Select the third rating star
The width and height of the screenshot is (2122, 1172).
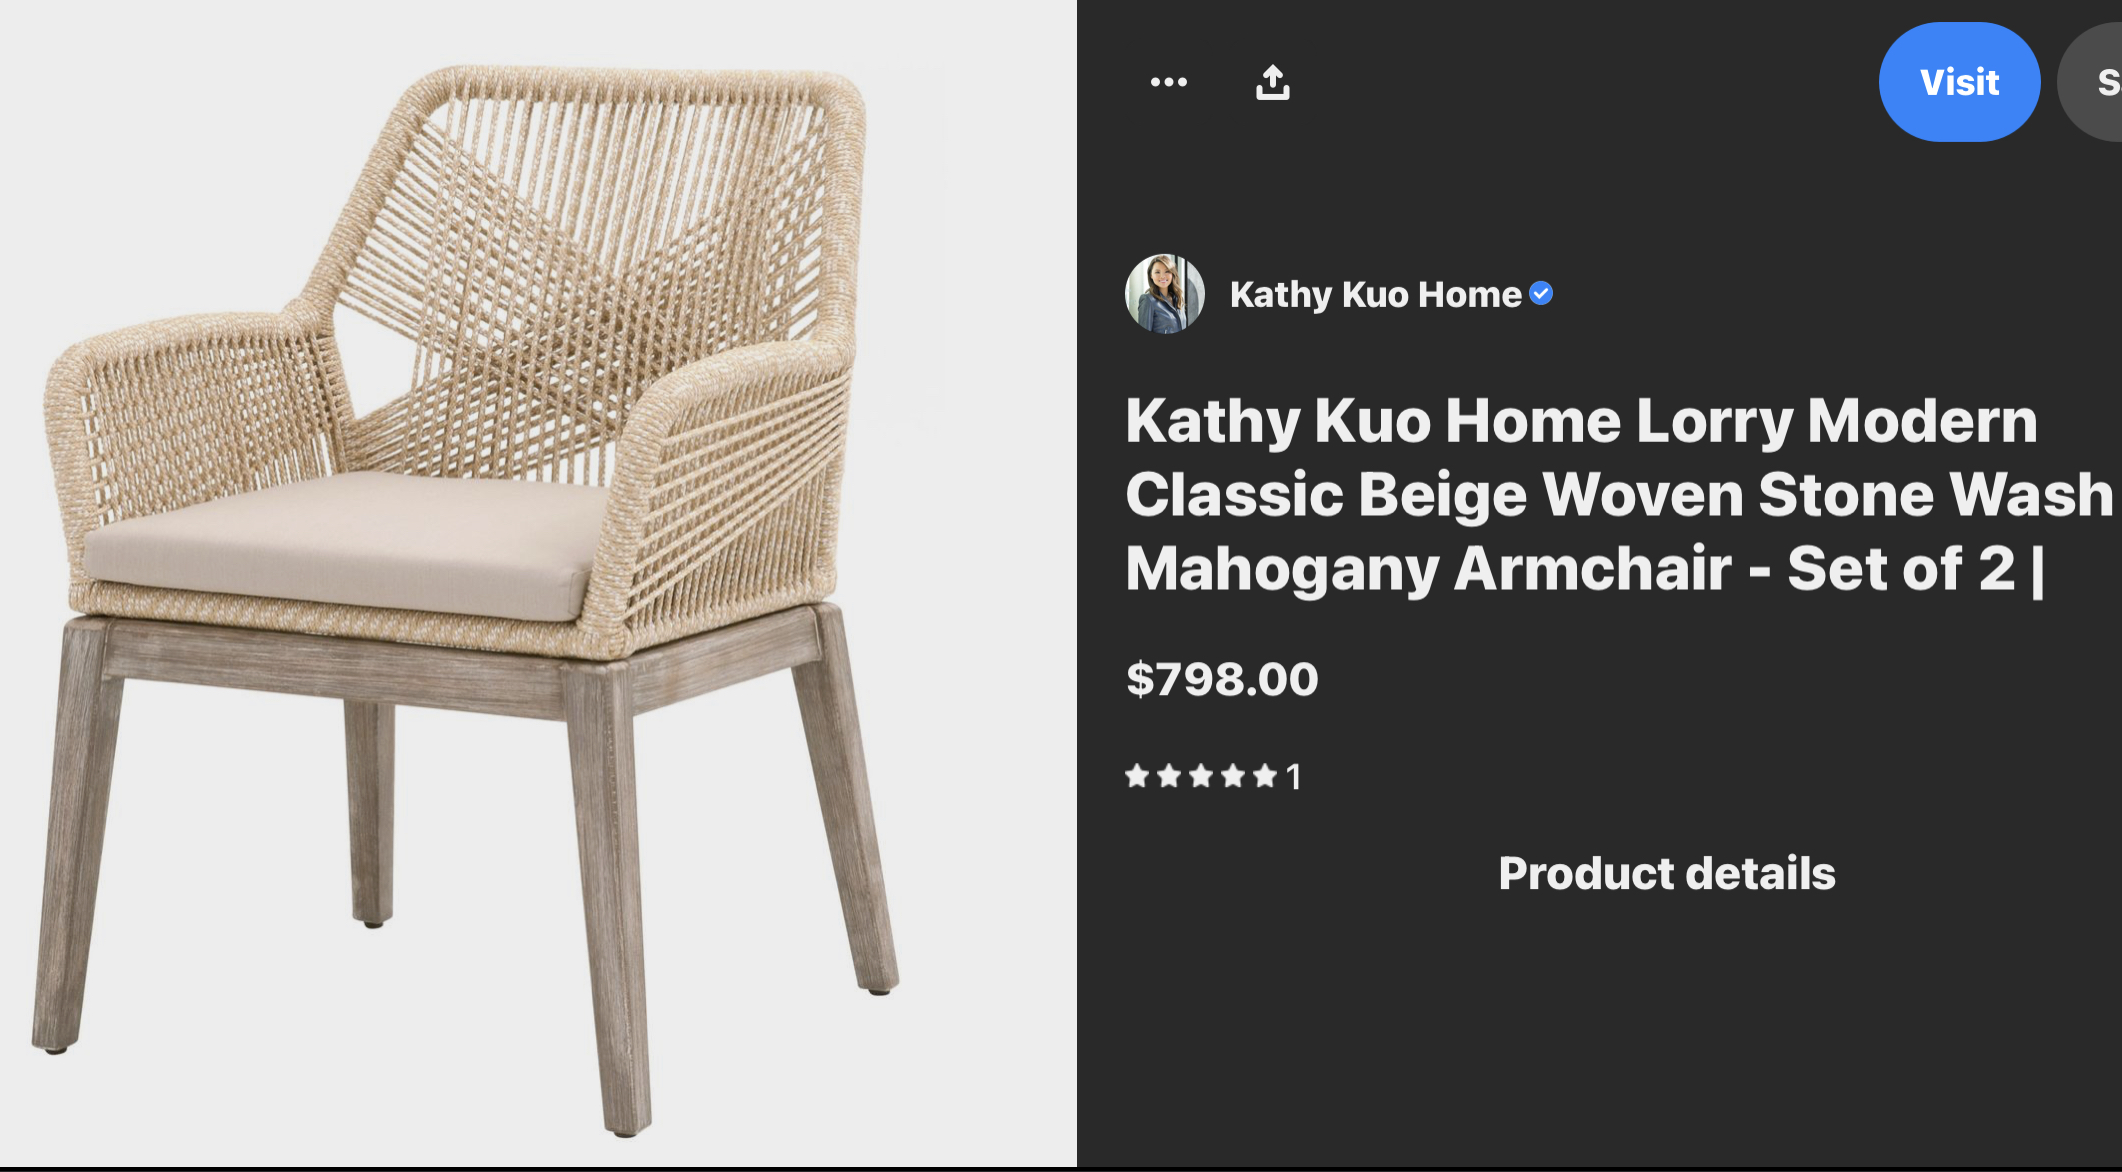click(1201, 776)
